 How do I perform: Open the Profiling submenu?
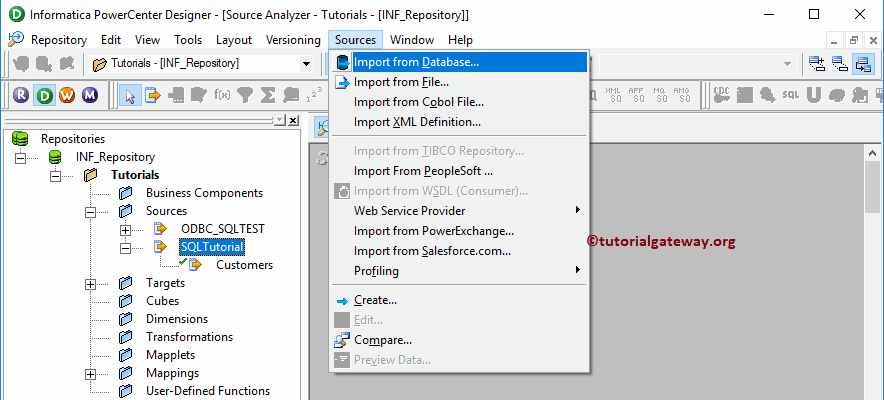[x=459, y=271]
